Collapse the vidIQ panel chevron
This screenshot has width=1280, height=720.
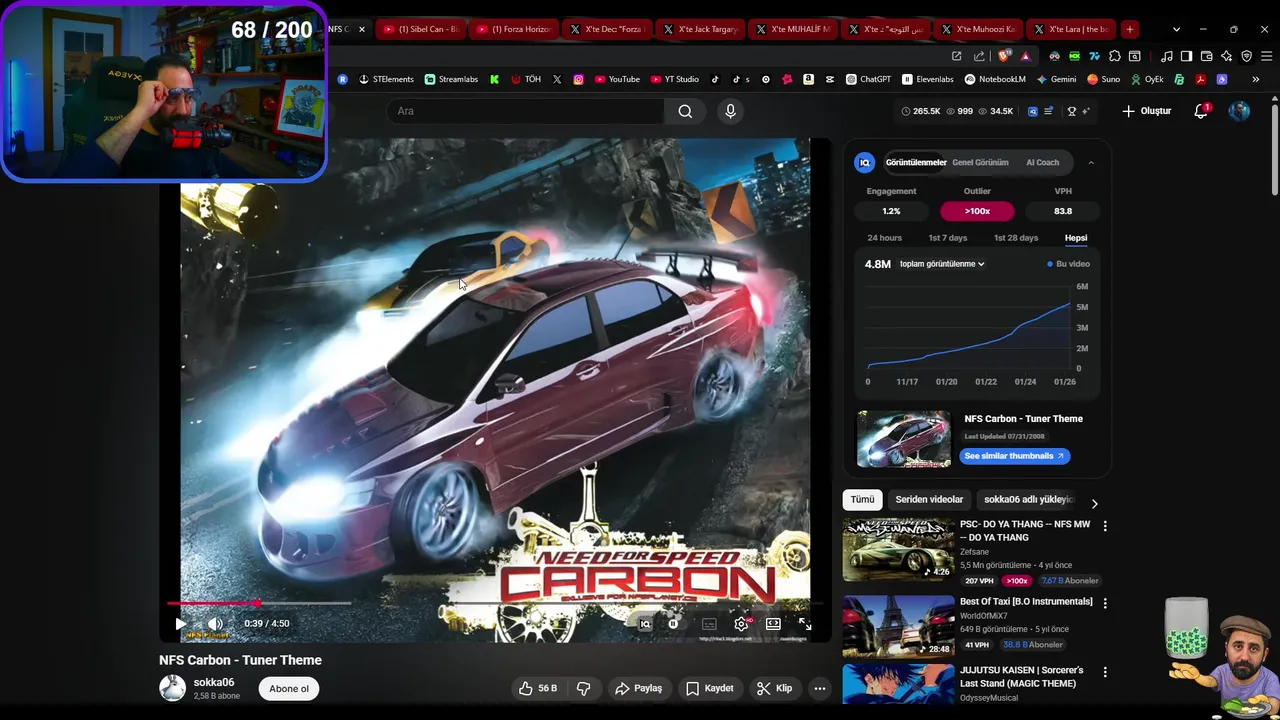coord(1091,162)
